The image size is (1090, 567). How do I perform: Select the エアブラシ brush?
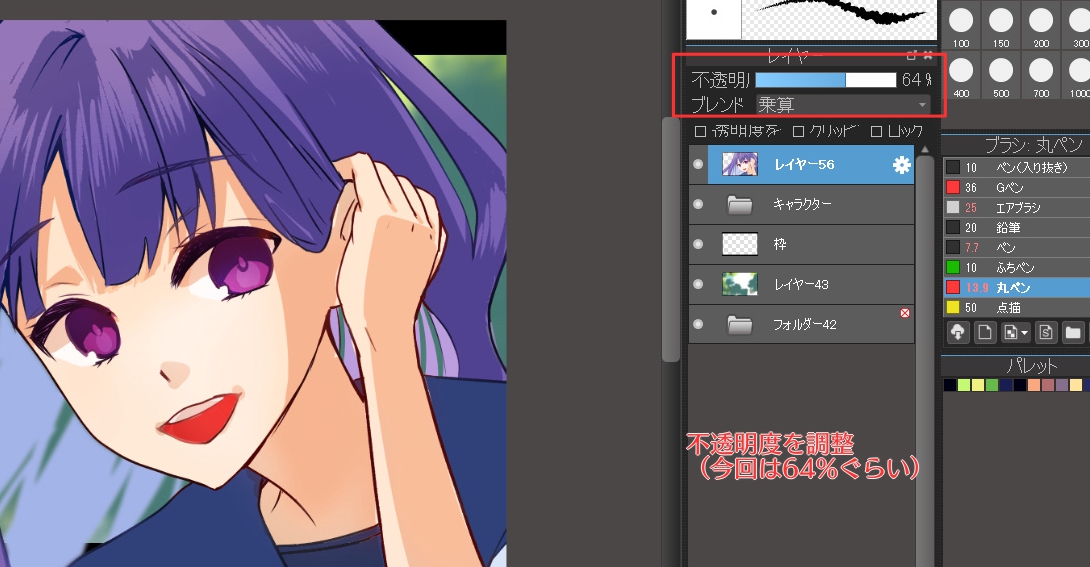[1016, 208]
